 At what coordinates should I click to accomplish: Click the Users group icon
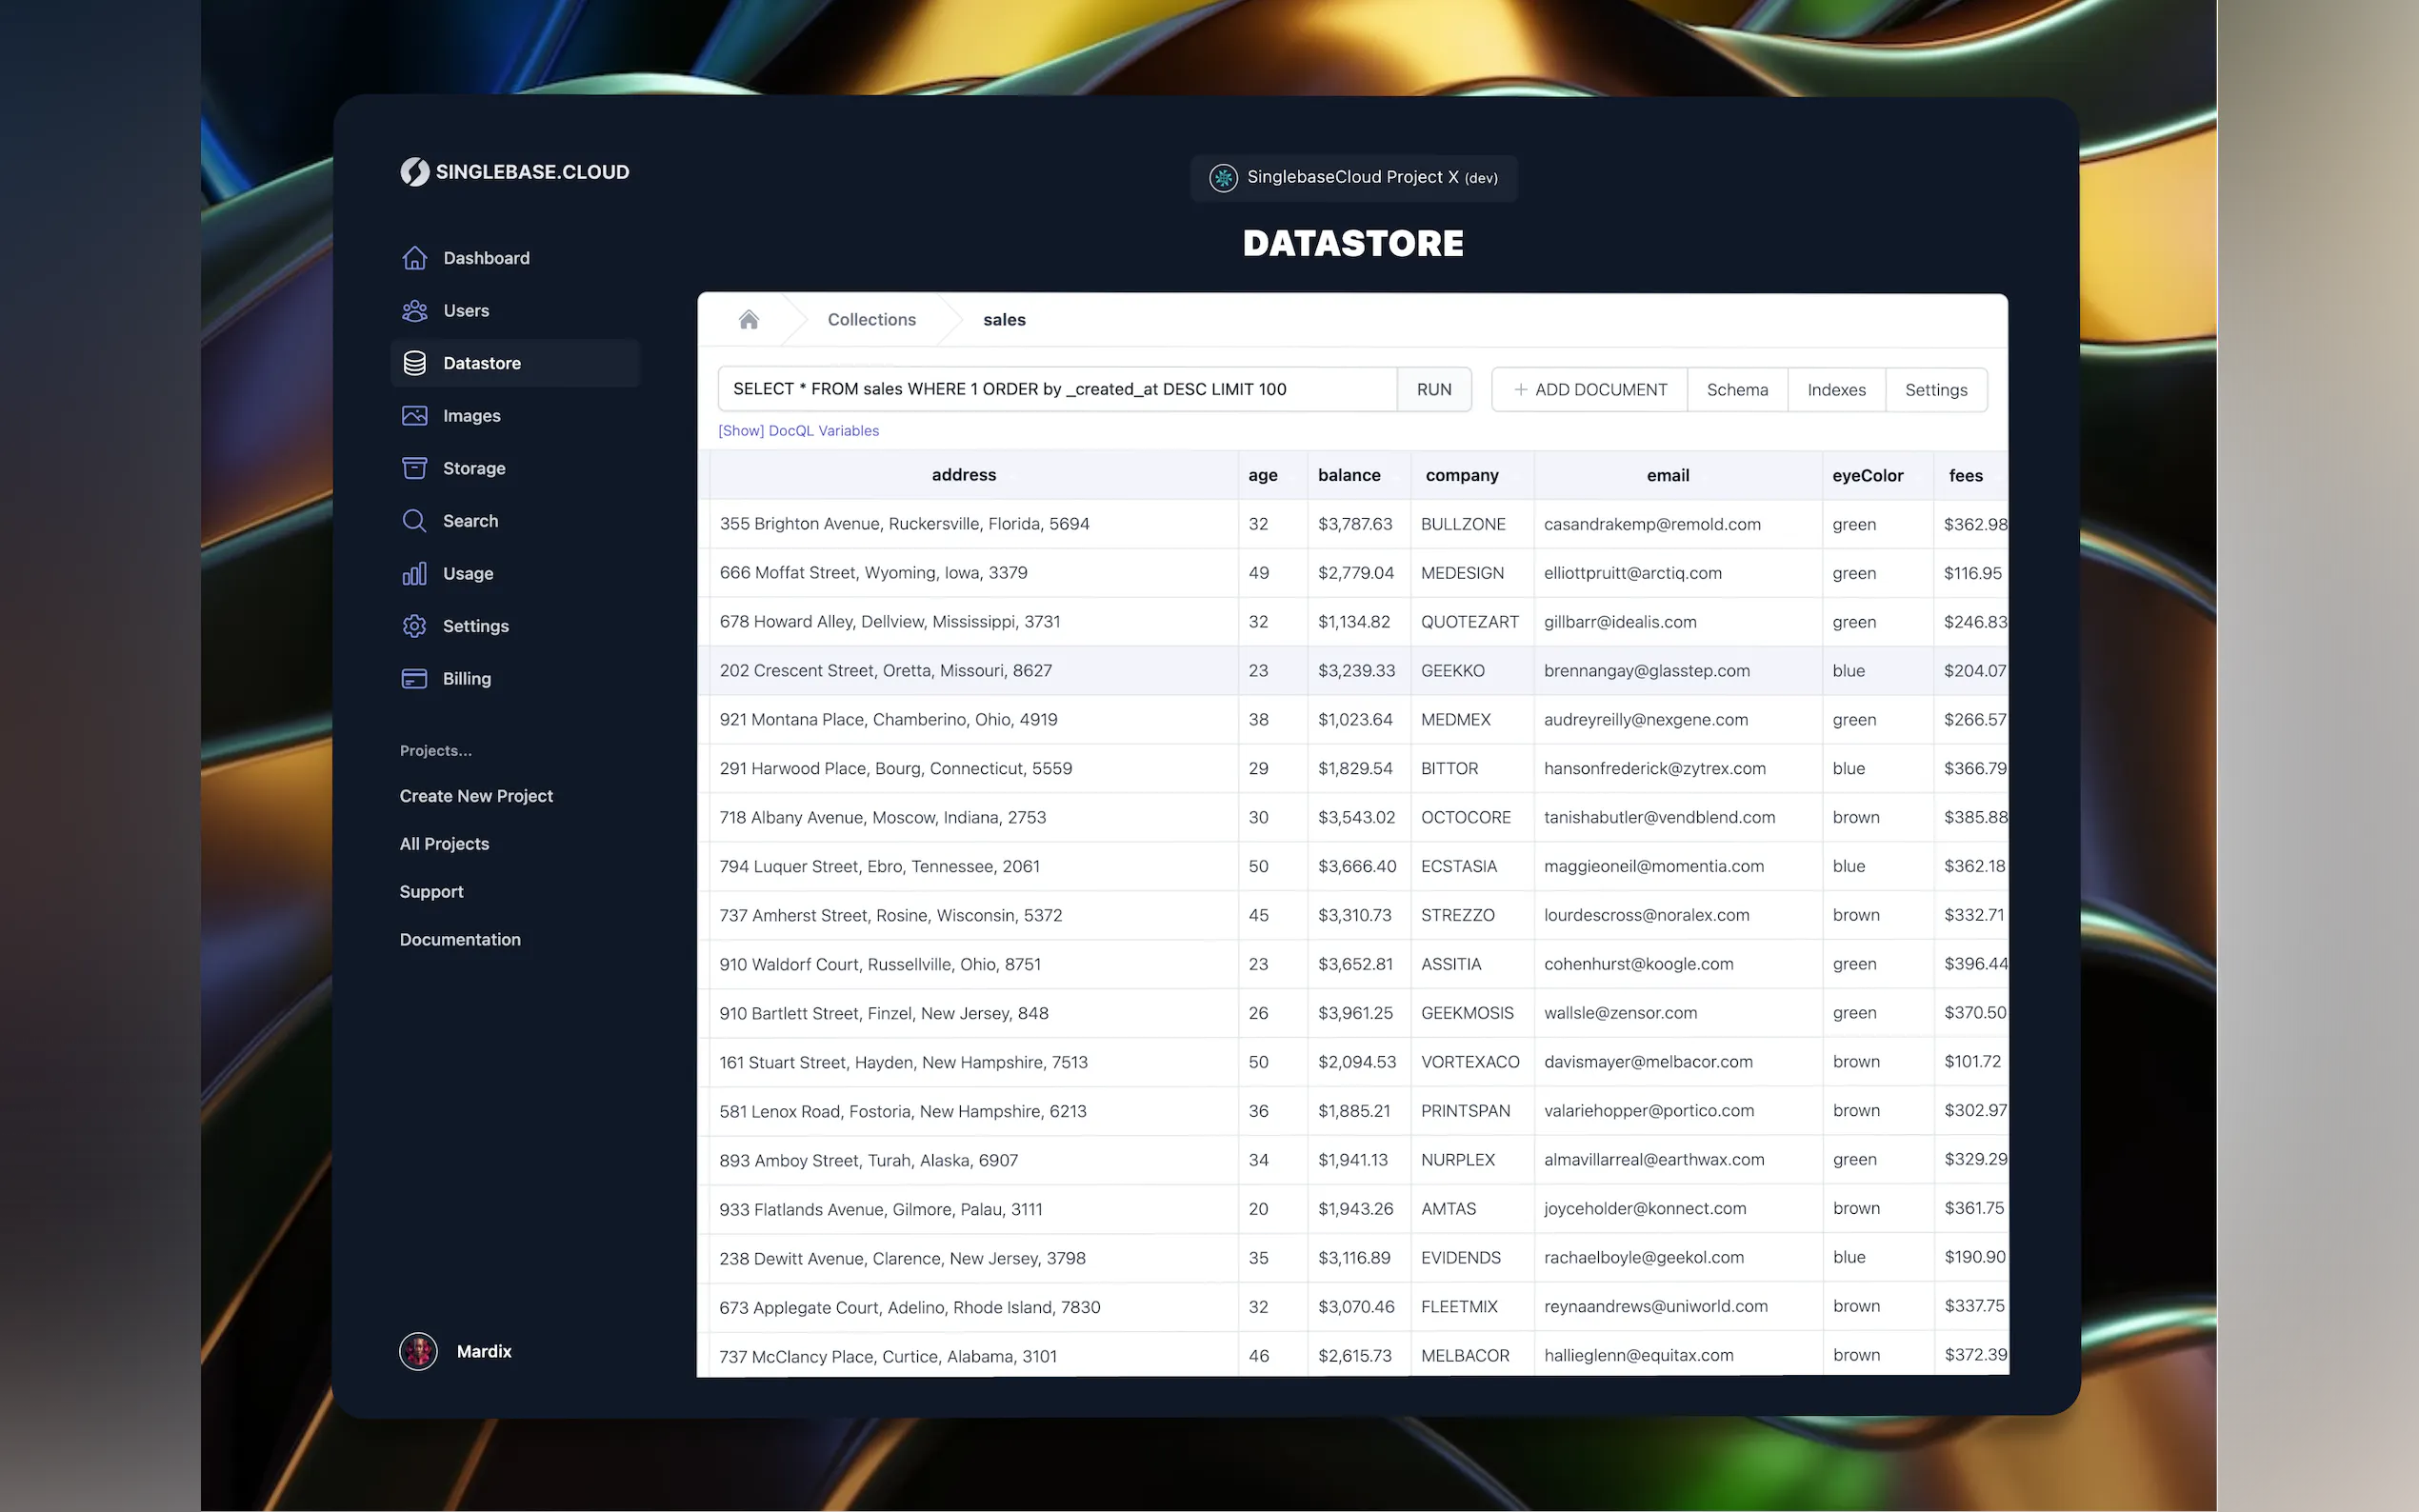point(414,311)
